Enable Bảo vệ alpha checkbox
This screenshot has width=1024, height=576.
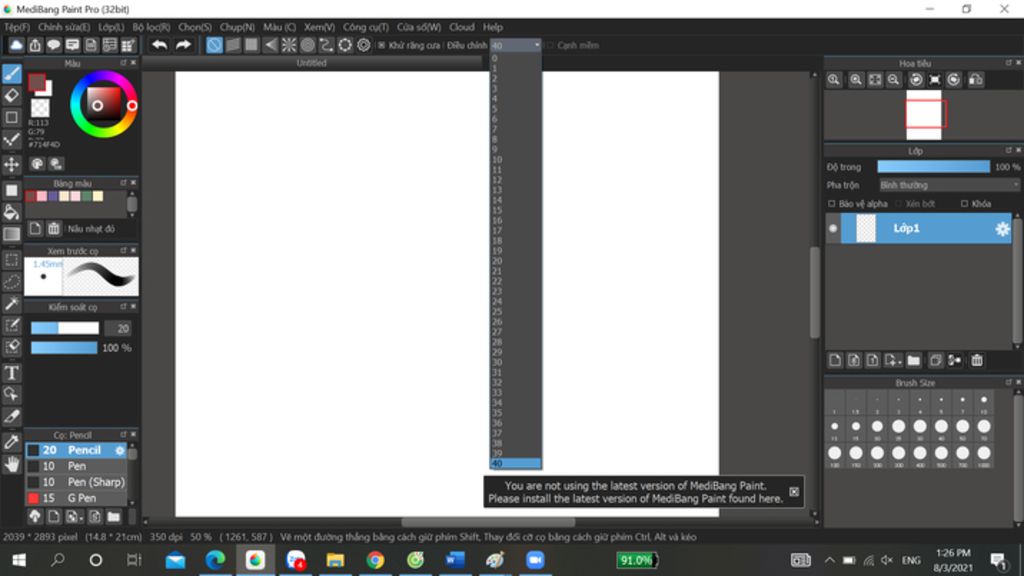tap(832, 204)
